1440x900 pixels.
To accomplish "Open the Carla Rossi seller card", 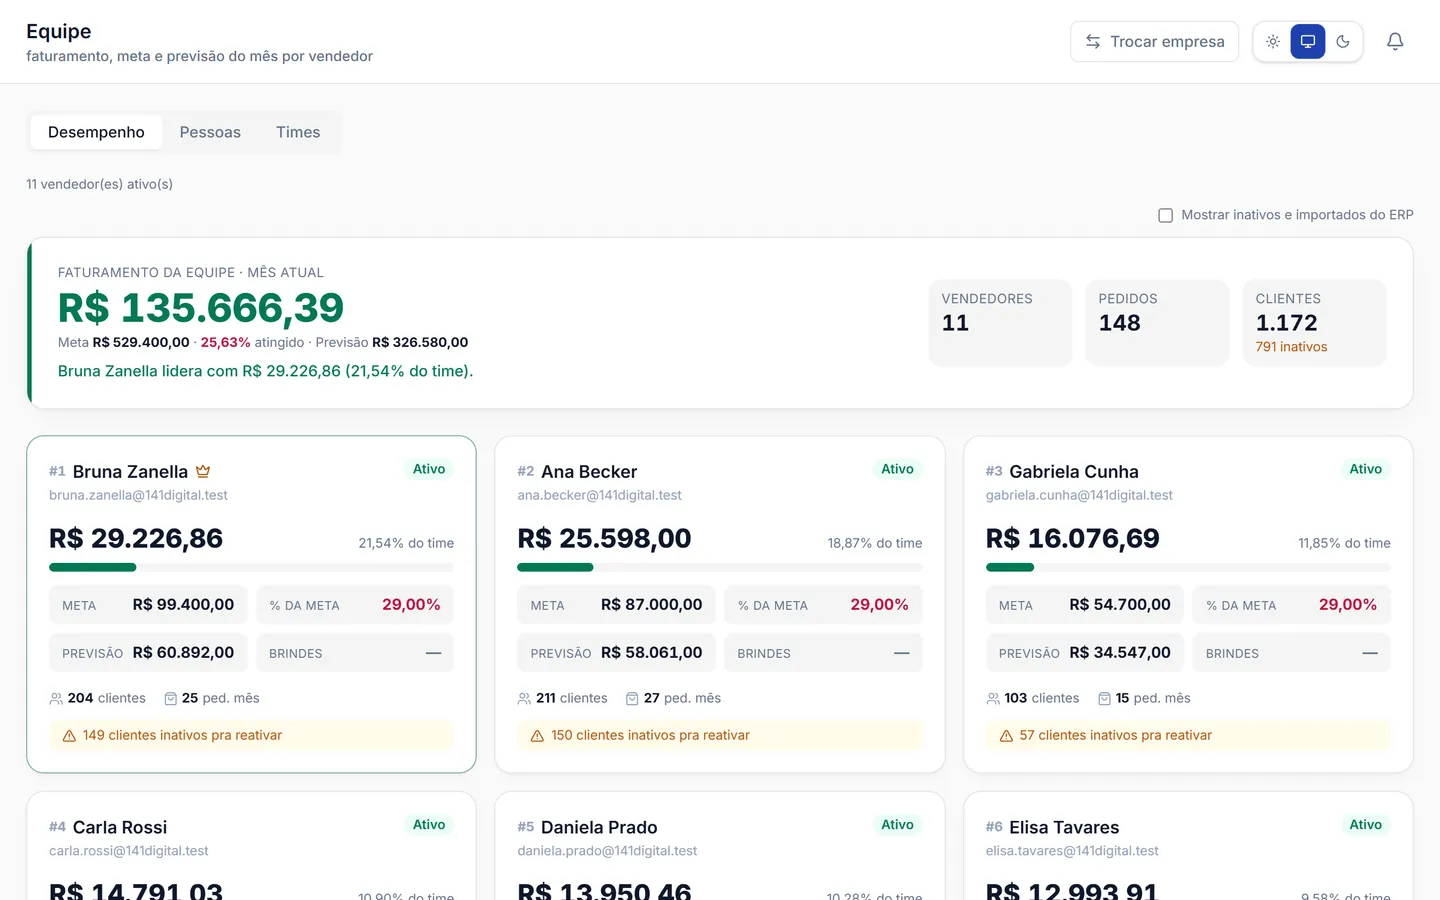I will (x=251, y=846).
